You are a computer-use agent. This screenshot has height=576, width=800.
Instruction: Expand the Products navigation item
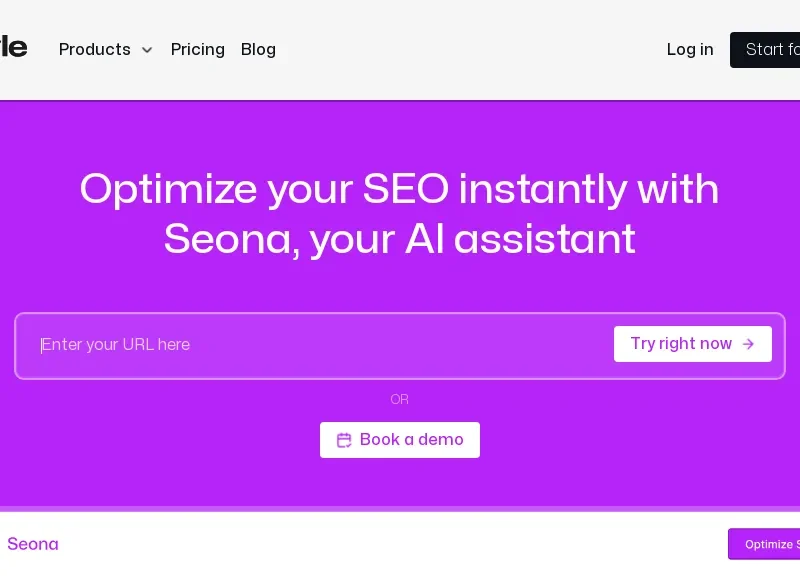[106, 49]
